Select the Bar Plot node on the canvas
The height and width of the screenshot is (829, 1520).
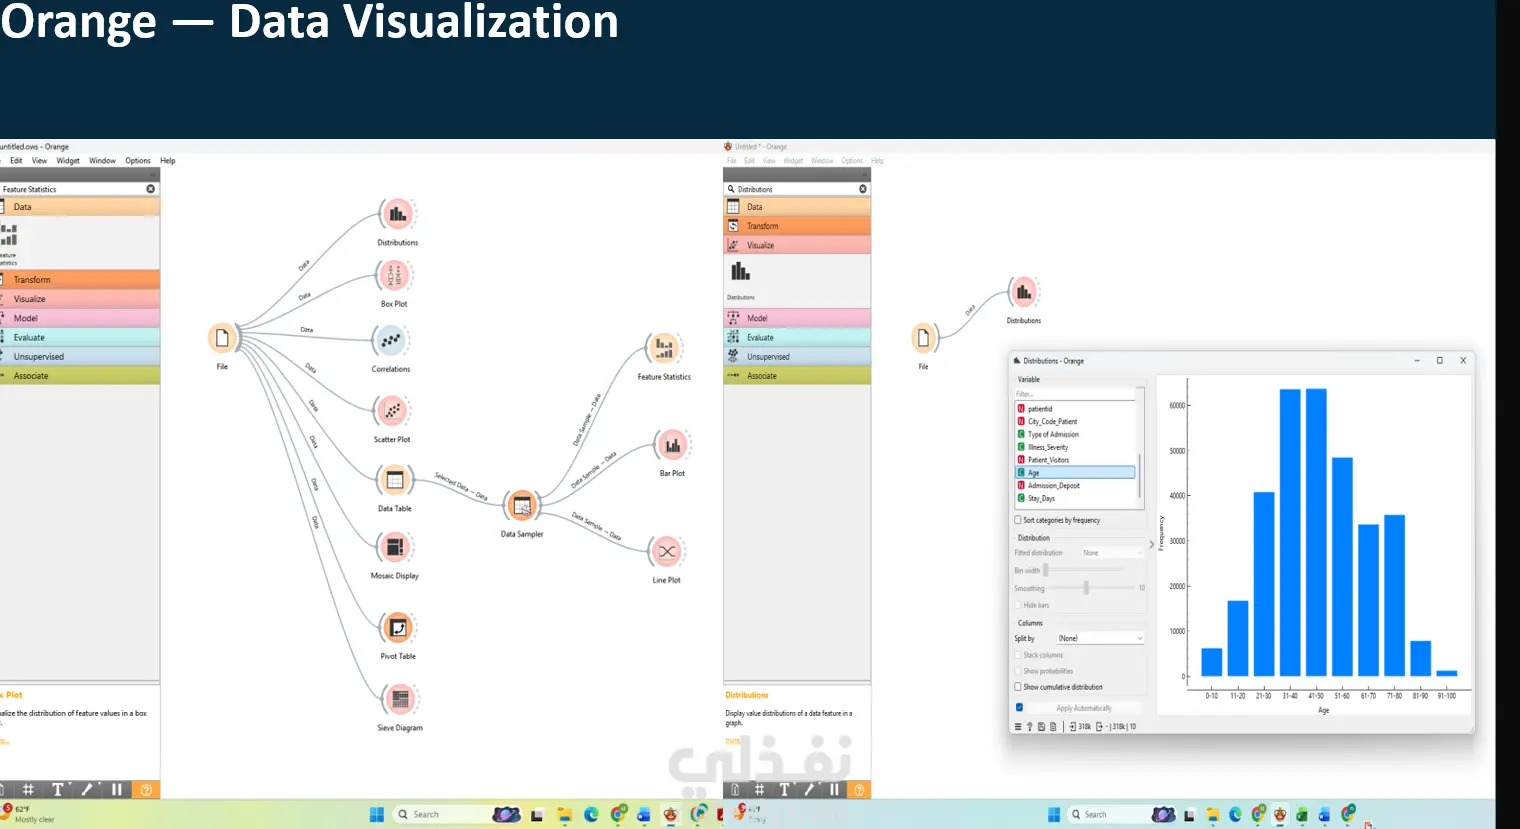coord(673,446)
